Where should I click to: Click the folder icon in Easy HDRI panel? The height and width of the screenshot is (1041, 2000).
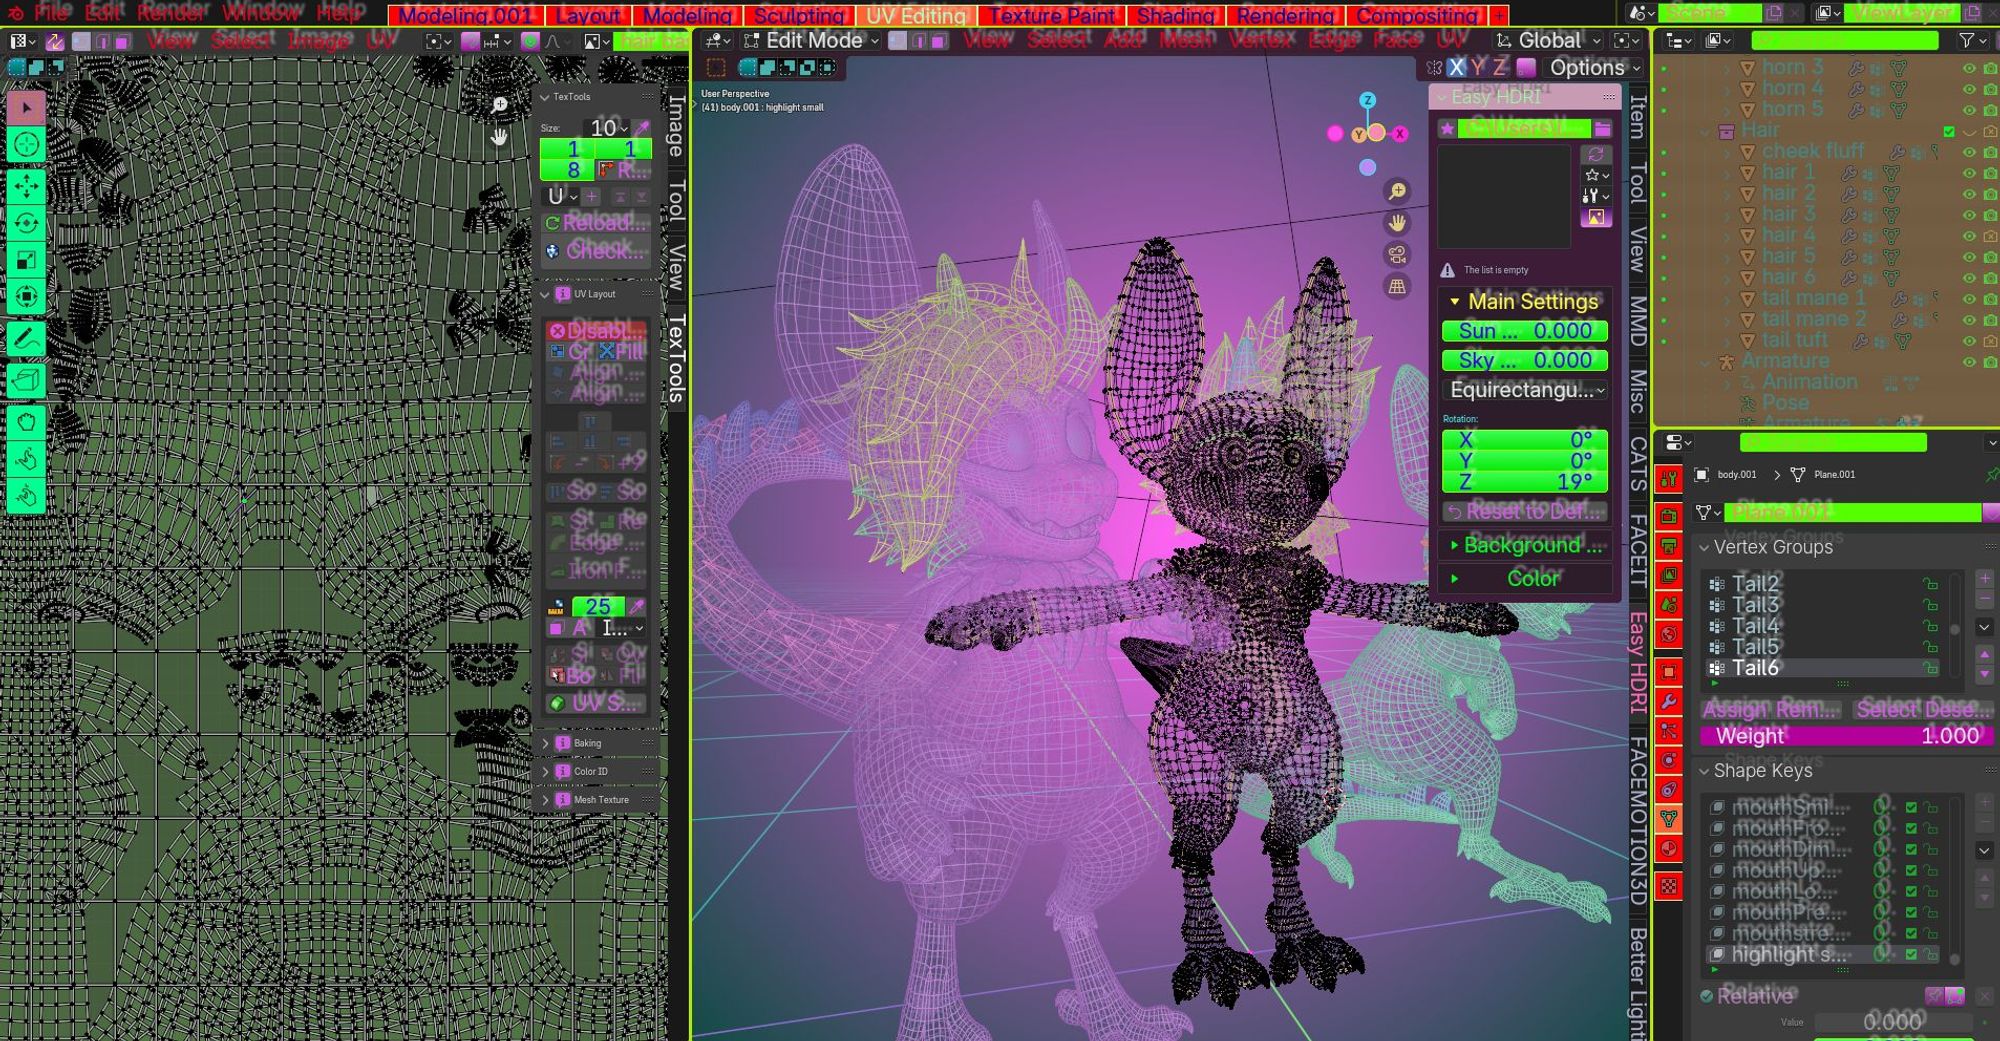coord(1602,128)
